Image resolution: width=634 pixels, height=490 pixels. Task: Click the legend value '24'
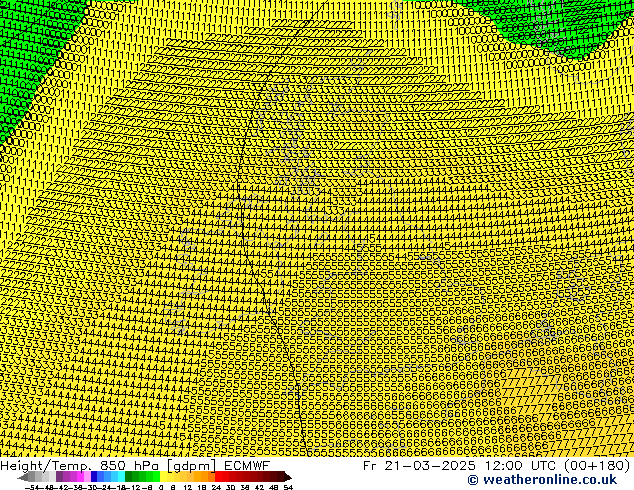pos(216,487)
